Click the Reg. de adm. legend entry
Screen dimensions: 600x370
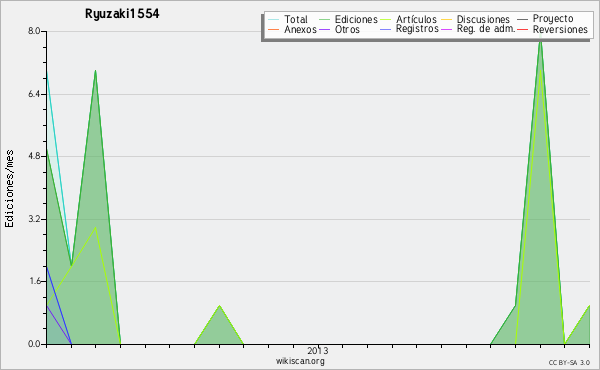(x=486, y=29)
